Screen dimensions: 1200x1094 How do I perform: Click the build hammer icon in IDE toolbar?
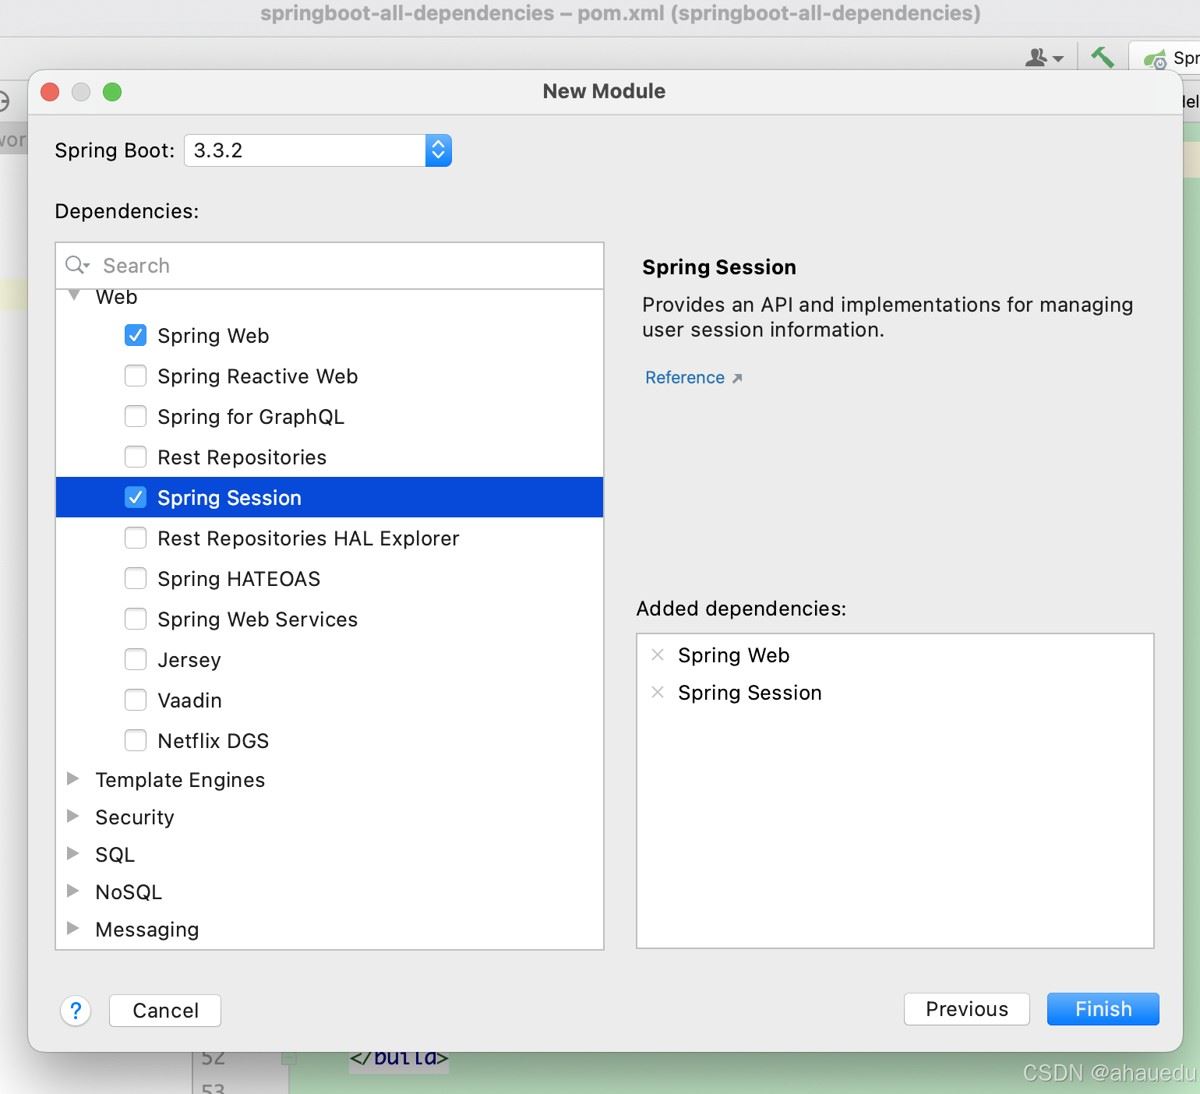point(1102,57)
